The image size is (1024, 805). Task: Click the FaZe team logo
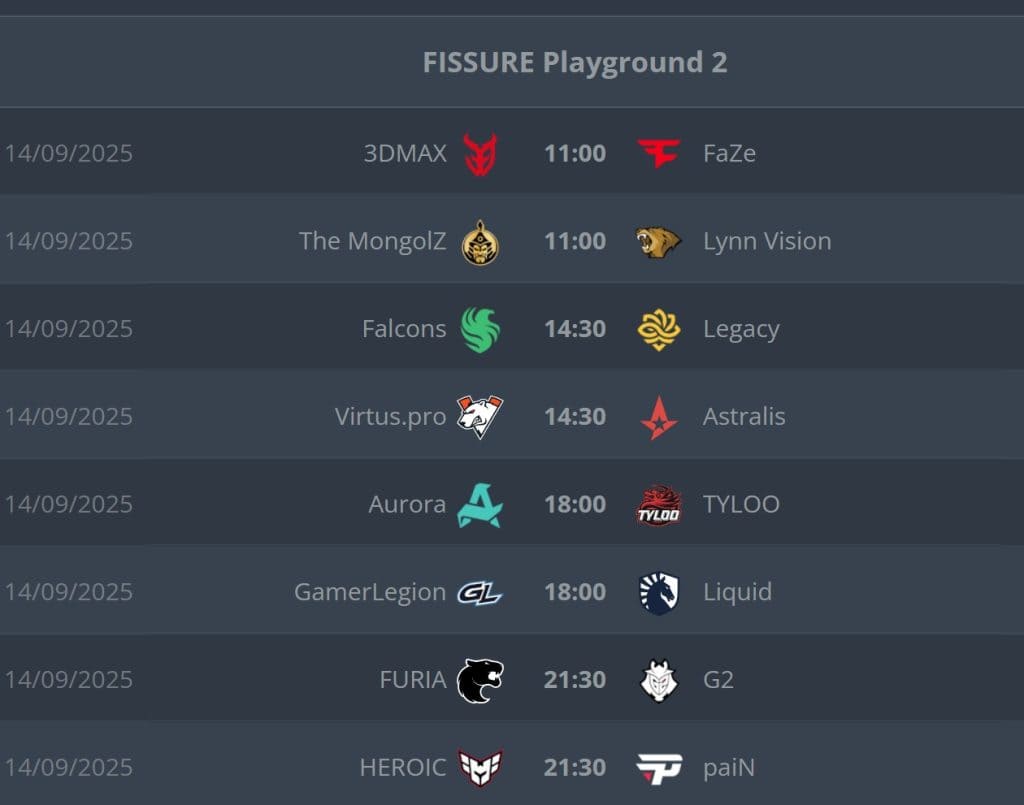[x=659, y=153]
